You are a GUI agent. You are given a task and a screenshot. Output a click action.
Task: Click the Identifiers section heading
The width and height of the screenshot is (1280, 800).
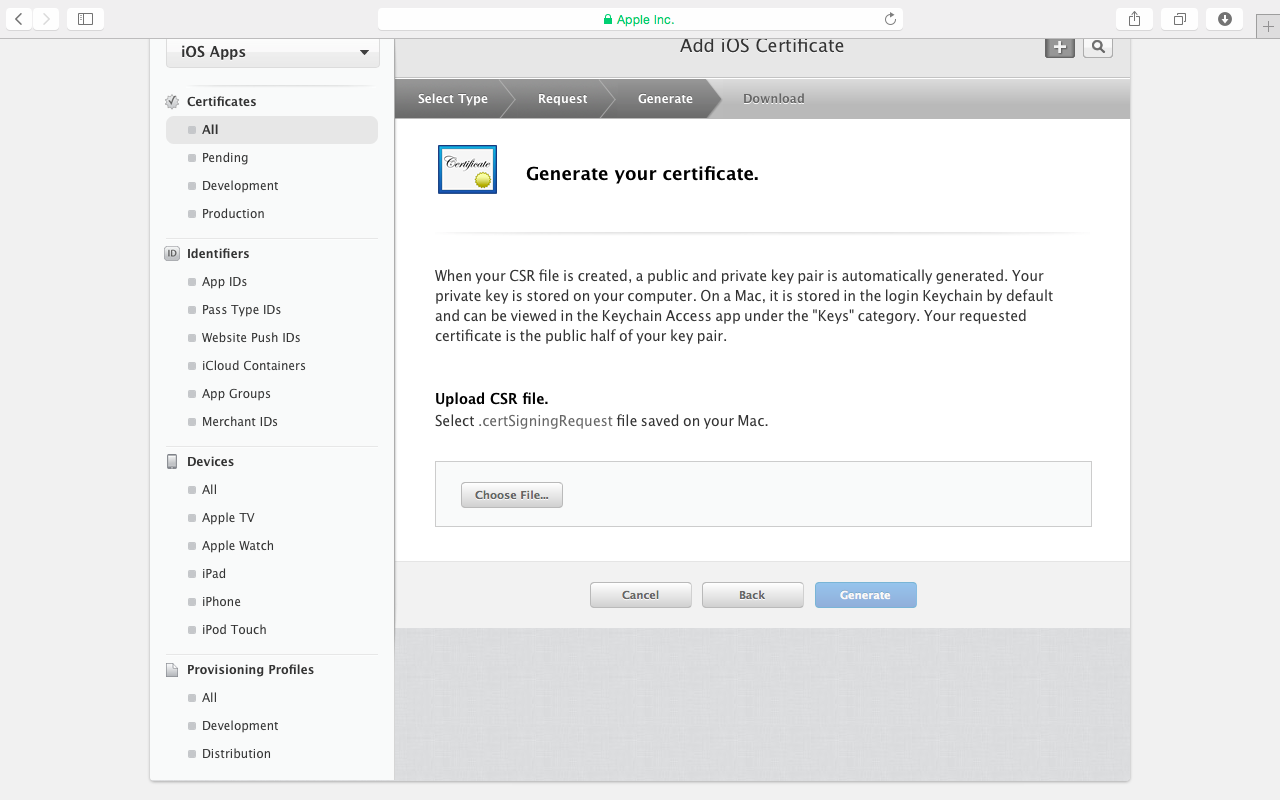point(218,253)
